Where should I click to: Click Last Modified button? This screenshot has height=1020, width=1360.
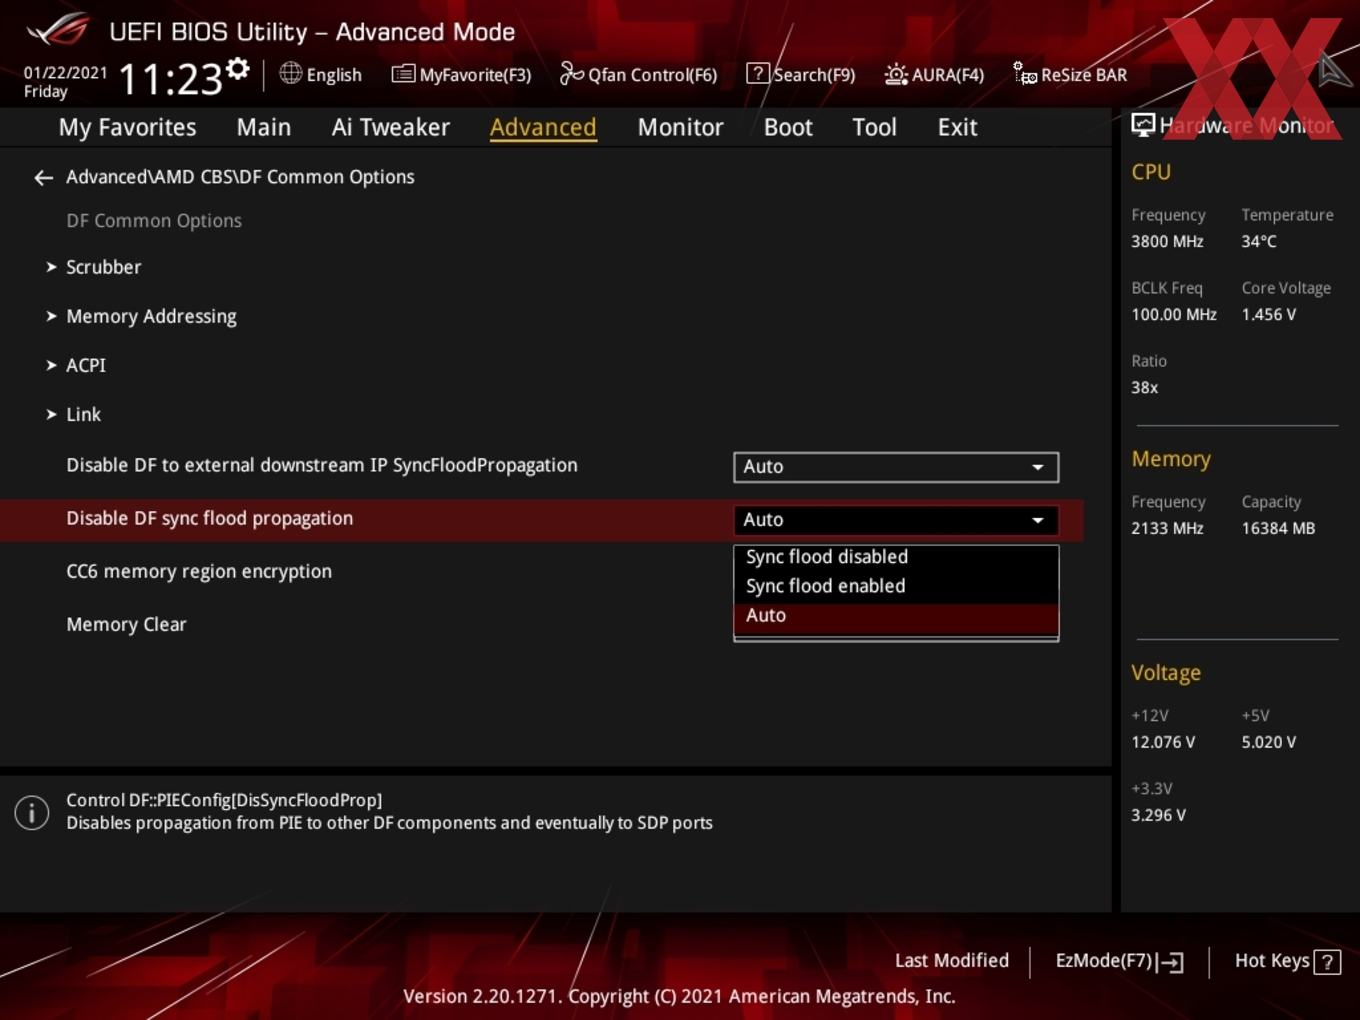pyautogui.click(x=951, y=961)
